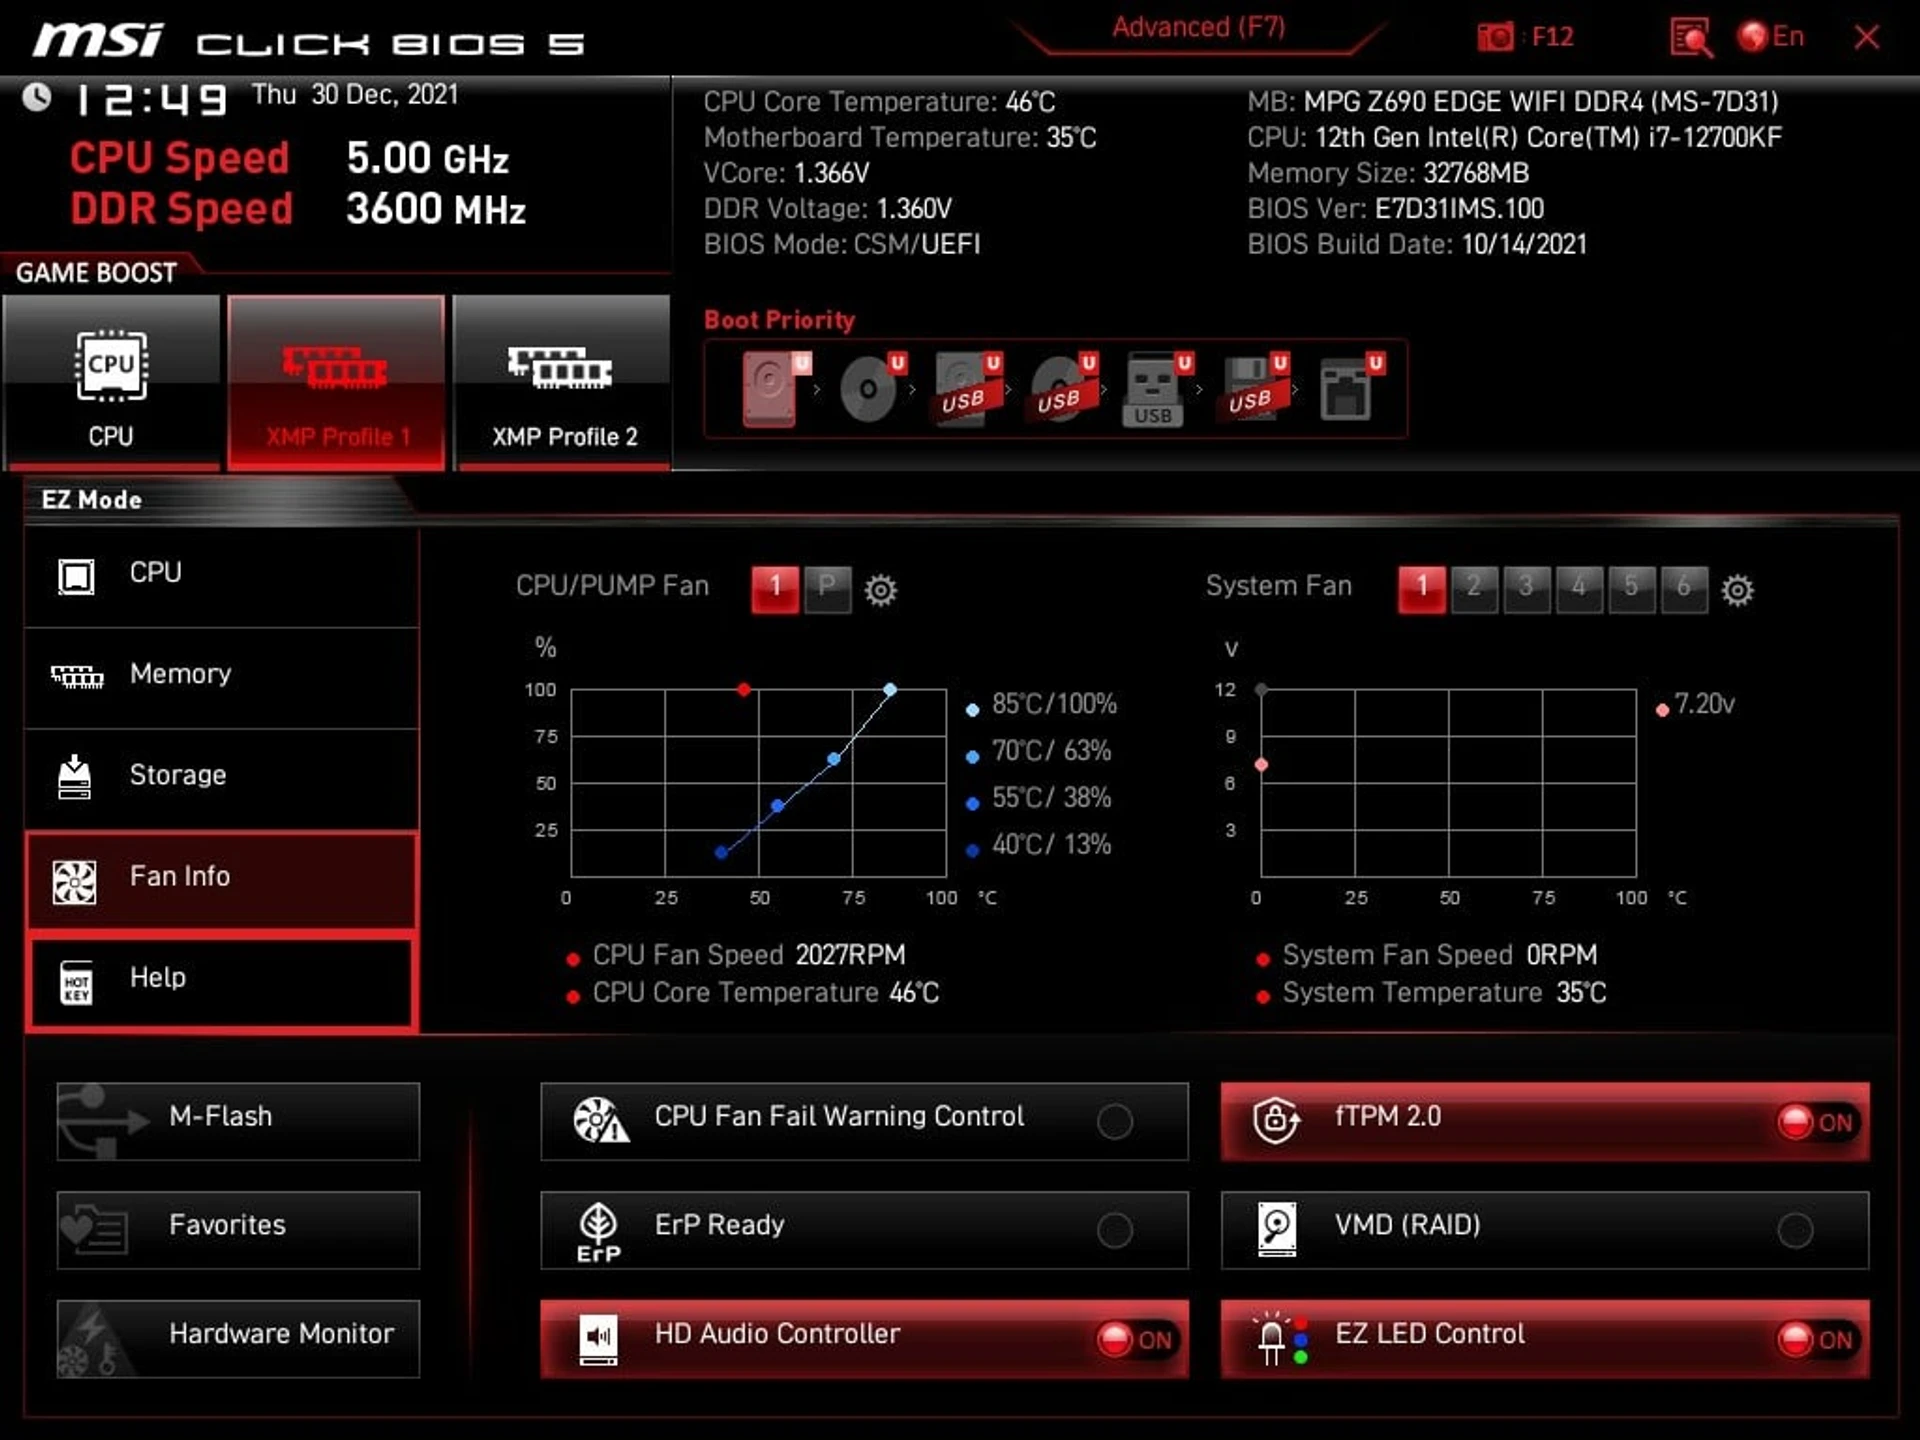Enable ErP Ready
Screen dimensions: 1920x1440
click(x=864, y=1230)
